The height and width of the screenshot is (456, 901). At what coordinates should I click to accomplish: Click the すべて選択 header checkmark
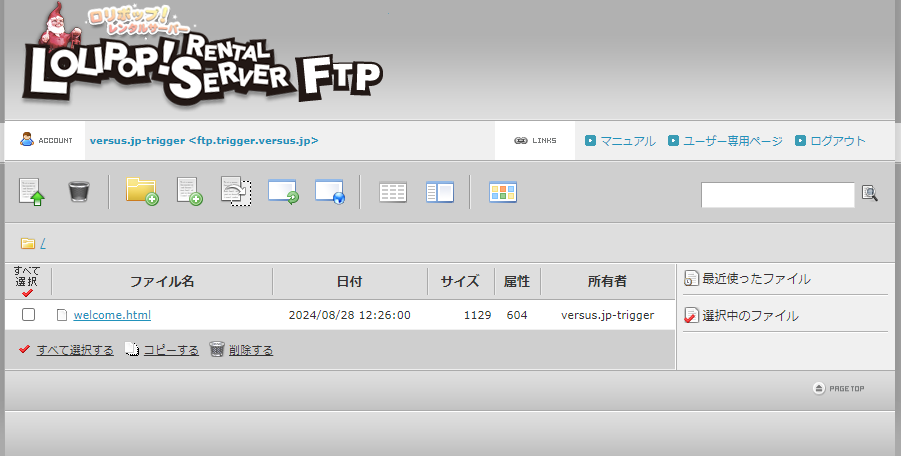(x=26, y=293)
